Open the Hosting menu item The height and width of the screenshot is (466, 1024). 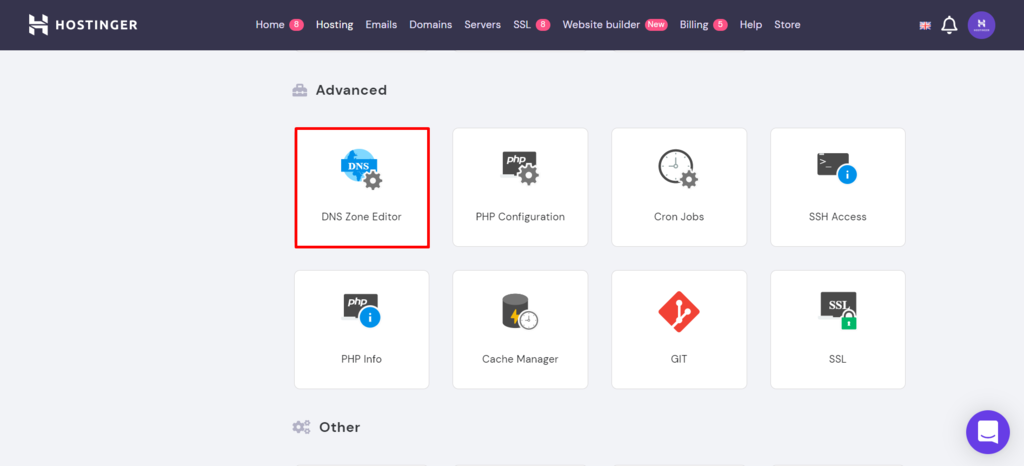click(334, 24)
